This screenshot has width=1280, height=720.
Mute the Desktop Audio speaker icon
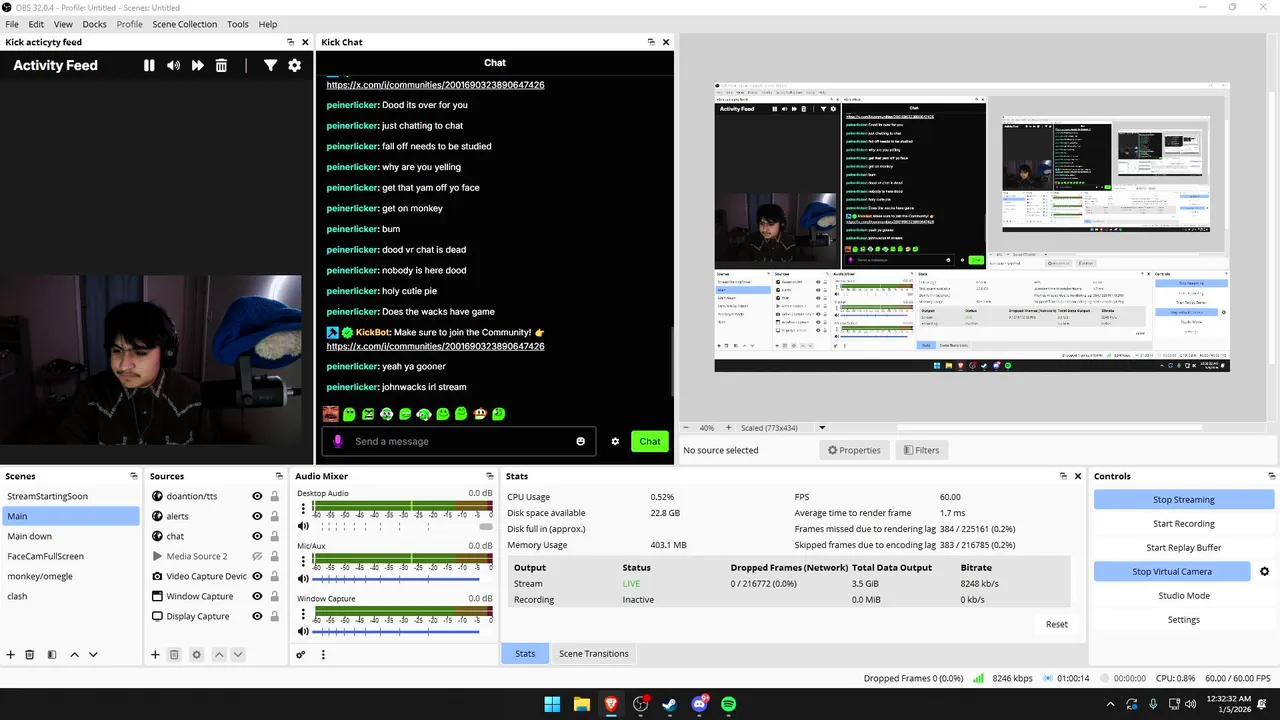[304, 526]
